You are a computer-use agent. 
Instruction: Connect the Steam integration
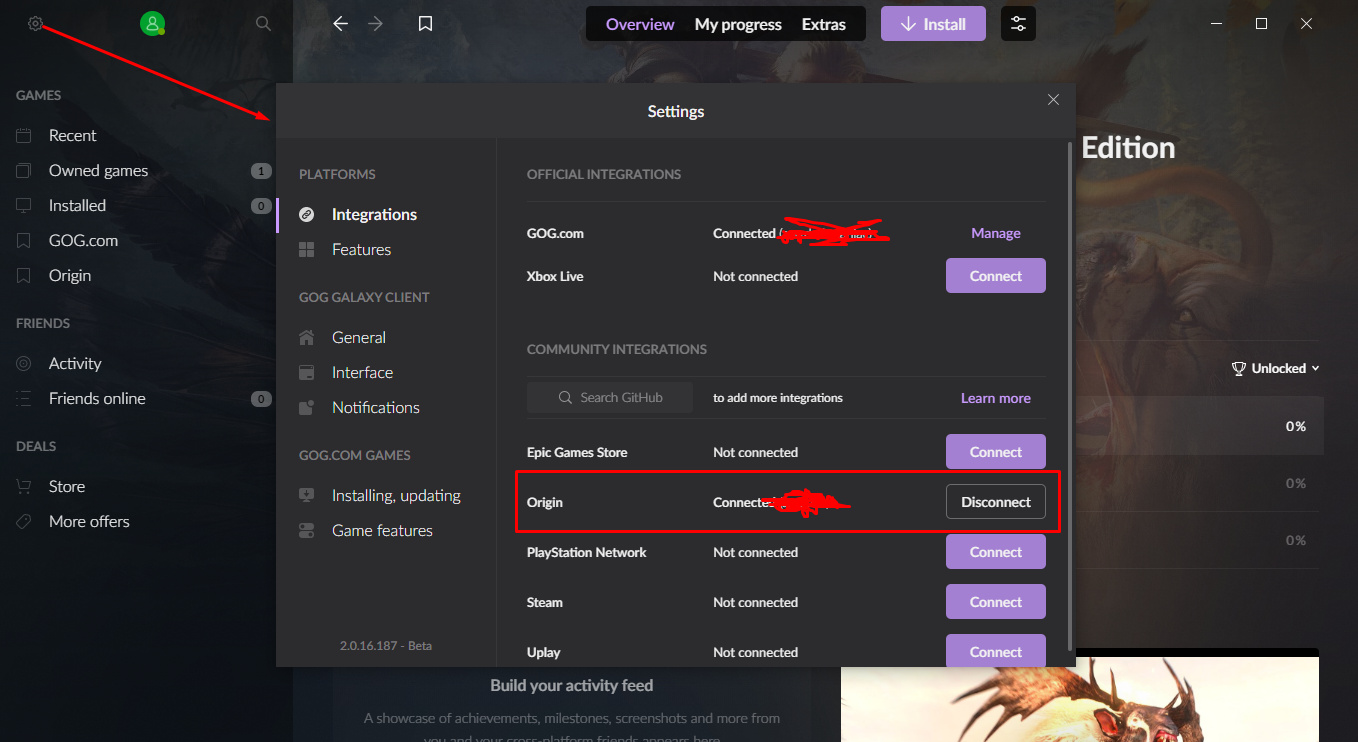click(995, 602)
